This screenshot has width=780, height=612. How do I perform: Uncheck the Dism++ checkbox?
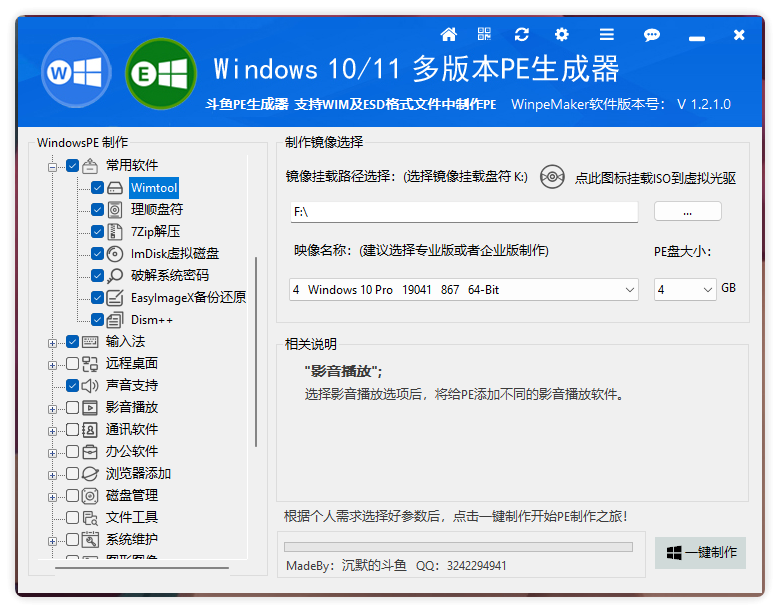pyautogui.click(x=98, y=319)
